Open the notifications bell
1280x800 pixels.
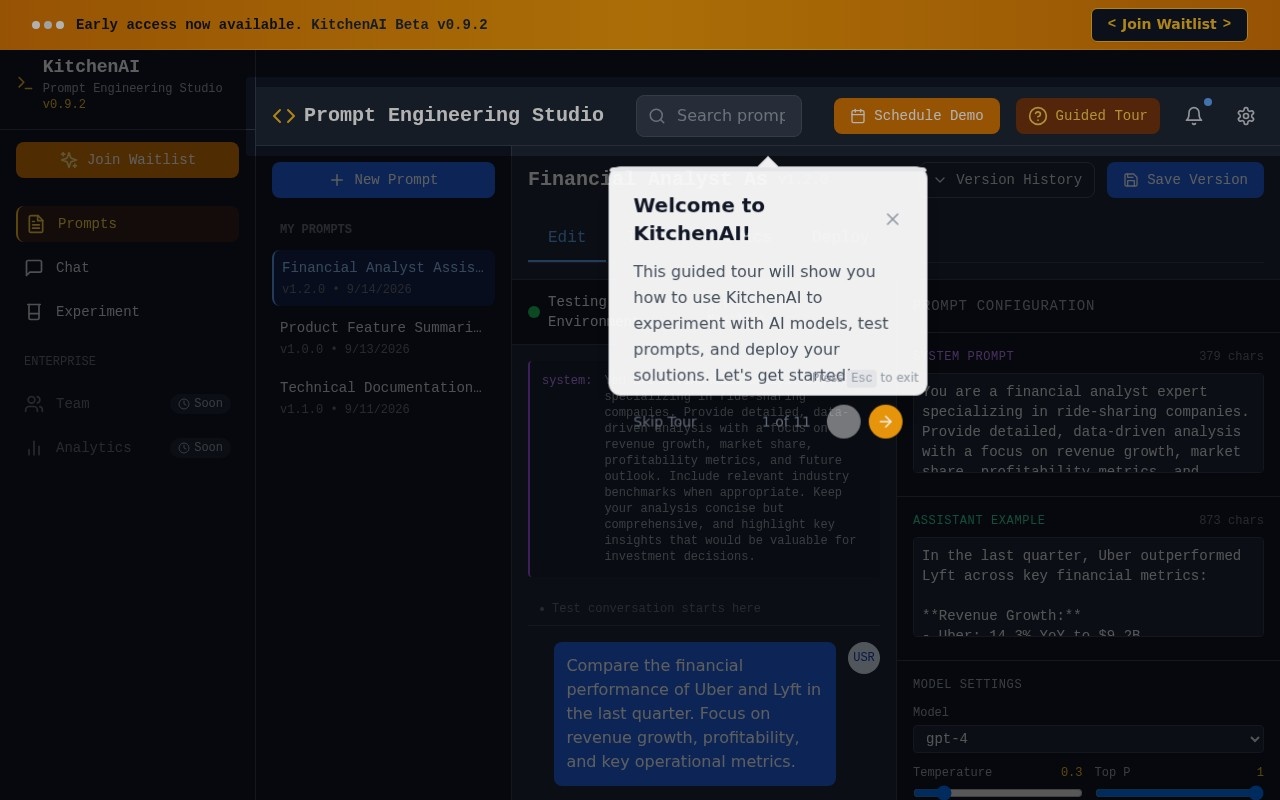click(x=1194, y=116)
